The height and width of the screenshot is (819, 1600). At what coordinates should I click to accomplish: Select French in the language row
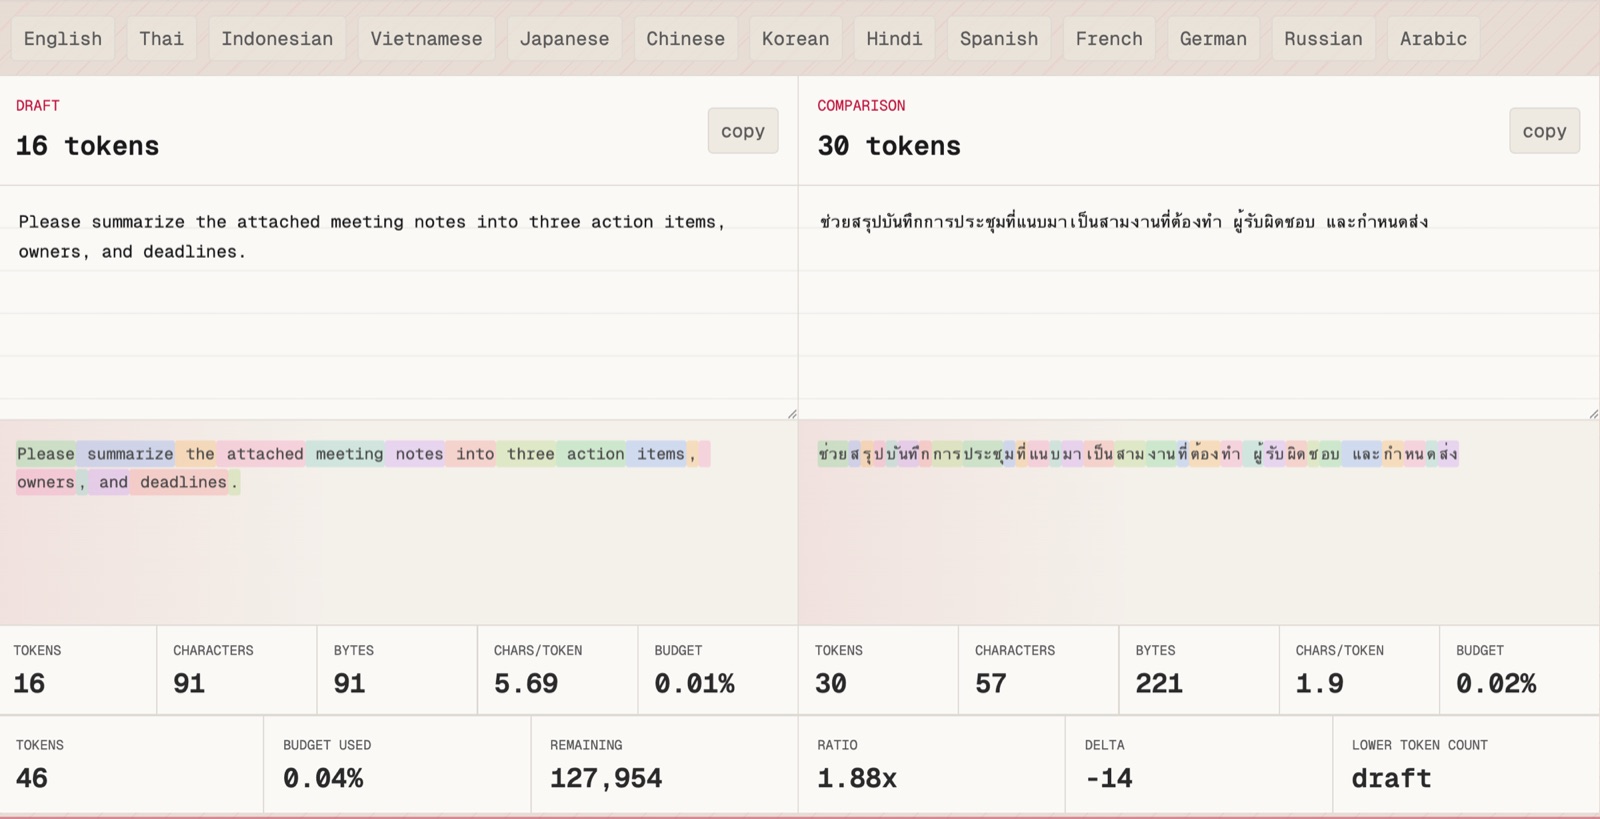pyautogui.click(x=1109, y=39)
